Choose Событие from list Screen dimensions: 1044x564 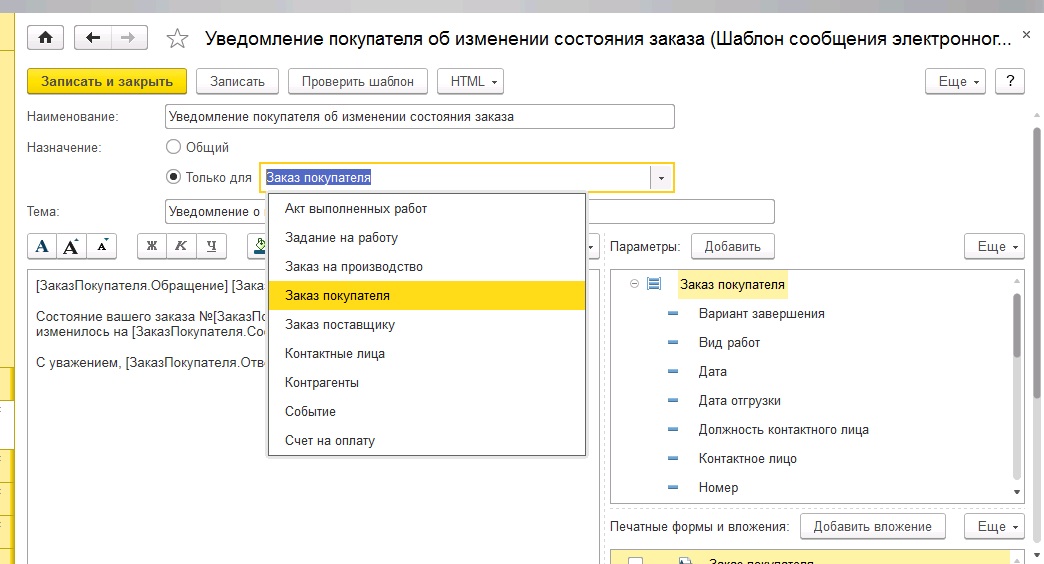[427, 412]
